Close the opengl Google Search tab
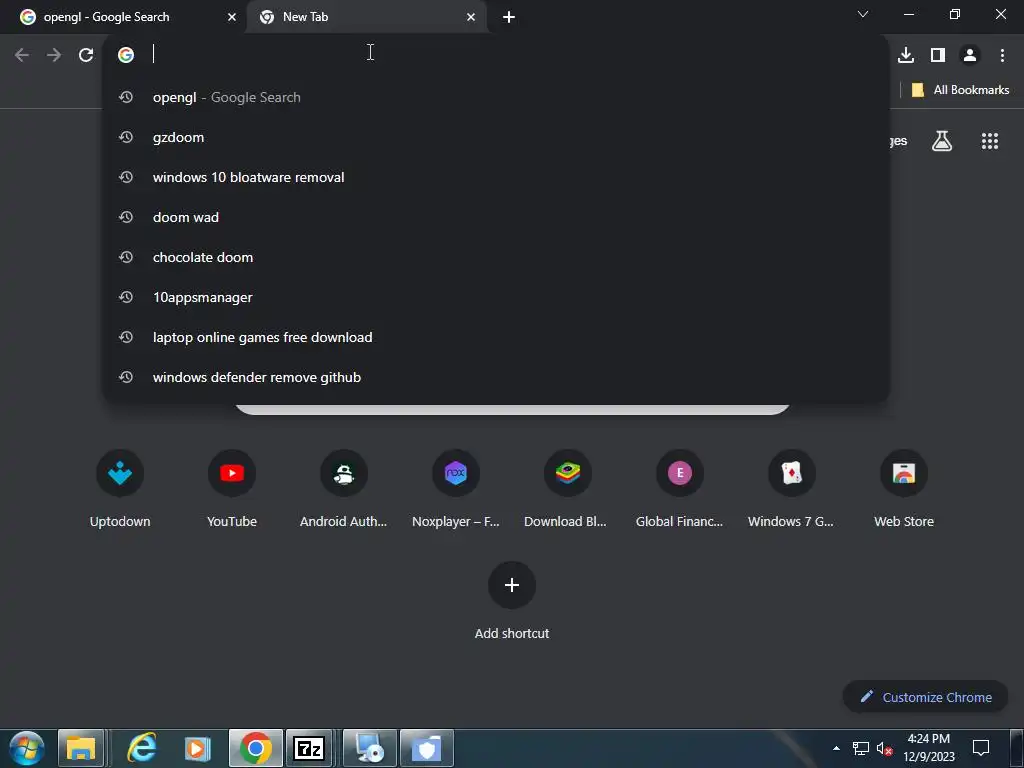1024x768 pixels. [x=232, y=17]
